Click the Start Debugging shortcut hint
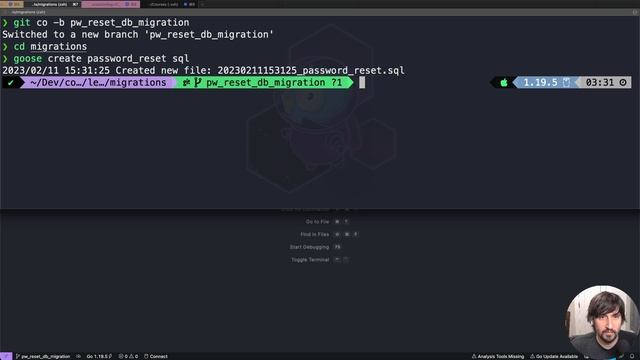The height and width of the screenshot is (360, 640). [x=315, y=247]
